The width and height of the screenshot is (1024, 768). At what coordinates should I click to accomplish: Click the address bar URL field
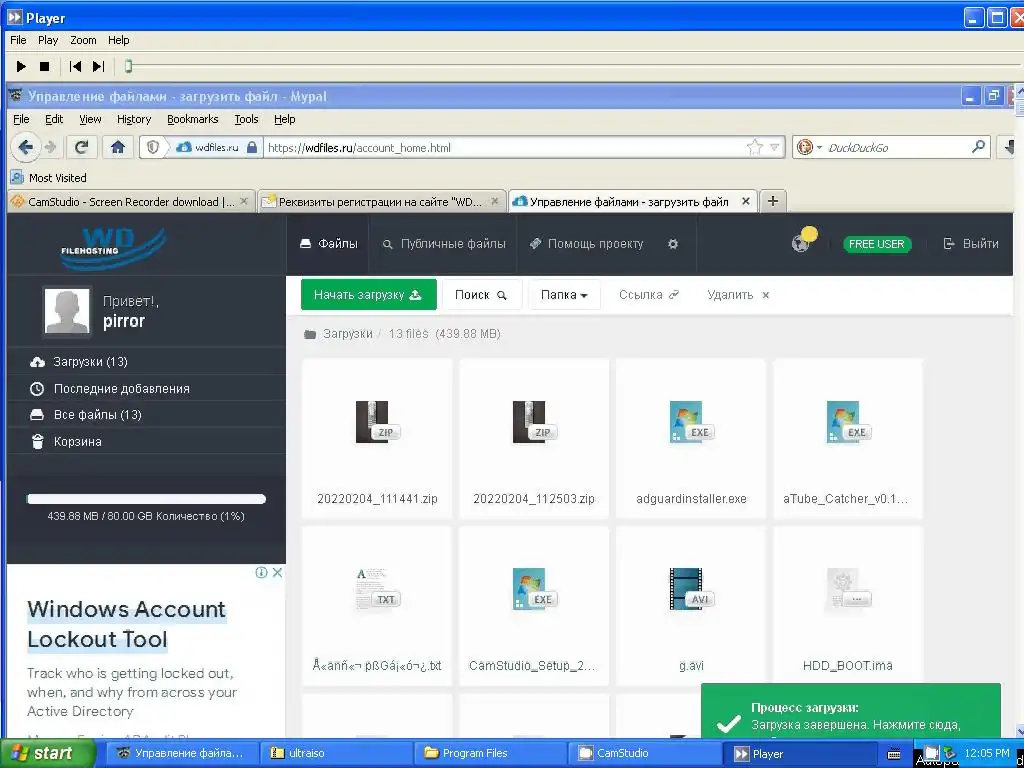click(x=503, y=148)
